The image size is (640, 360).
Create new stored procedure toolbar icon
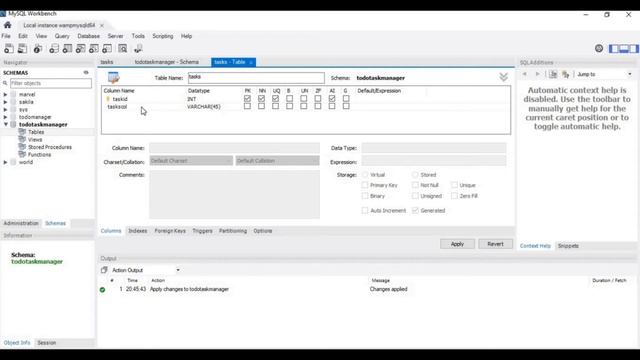(94, 49)
